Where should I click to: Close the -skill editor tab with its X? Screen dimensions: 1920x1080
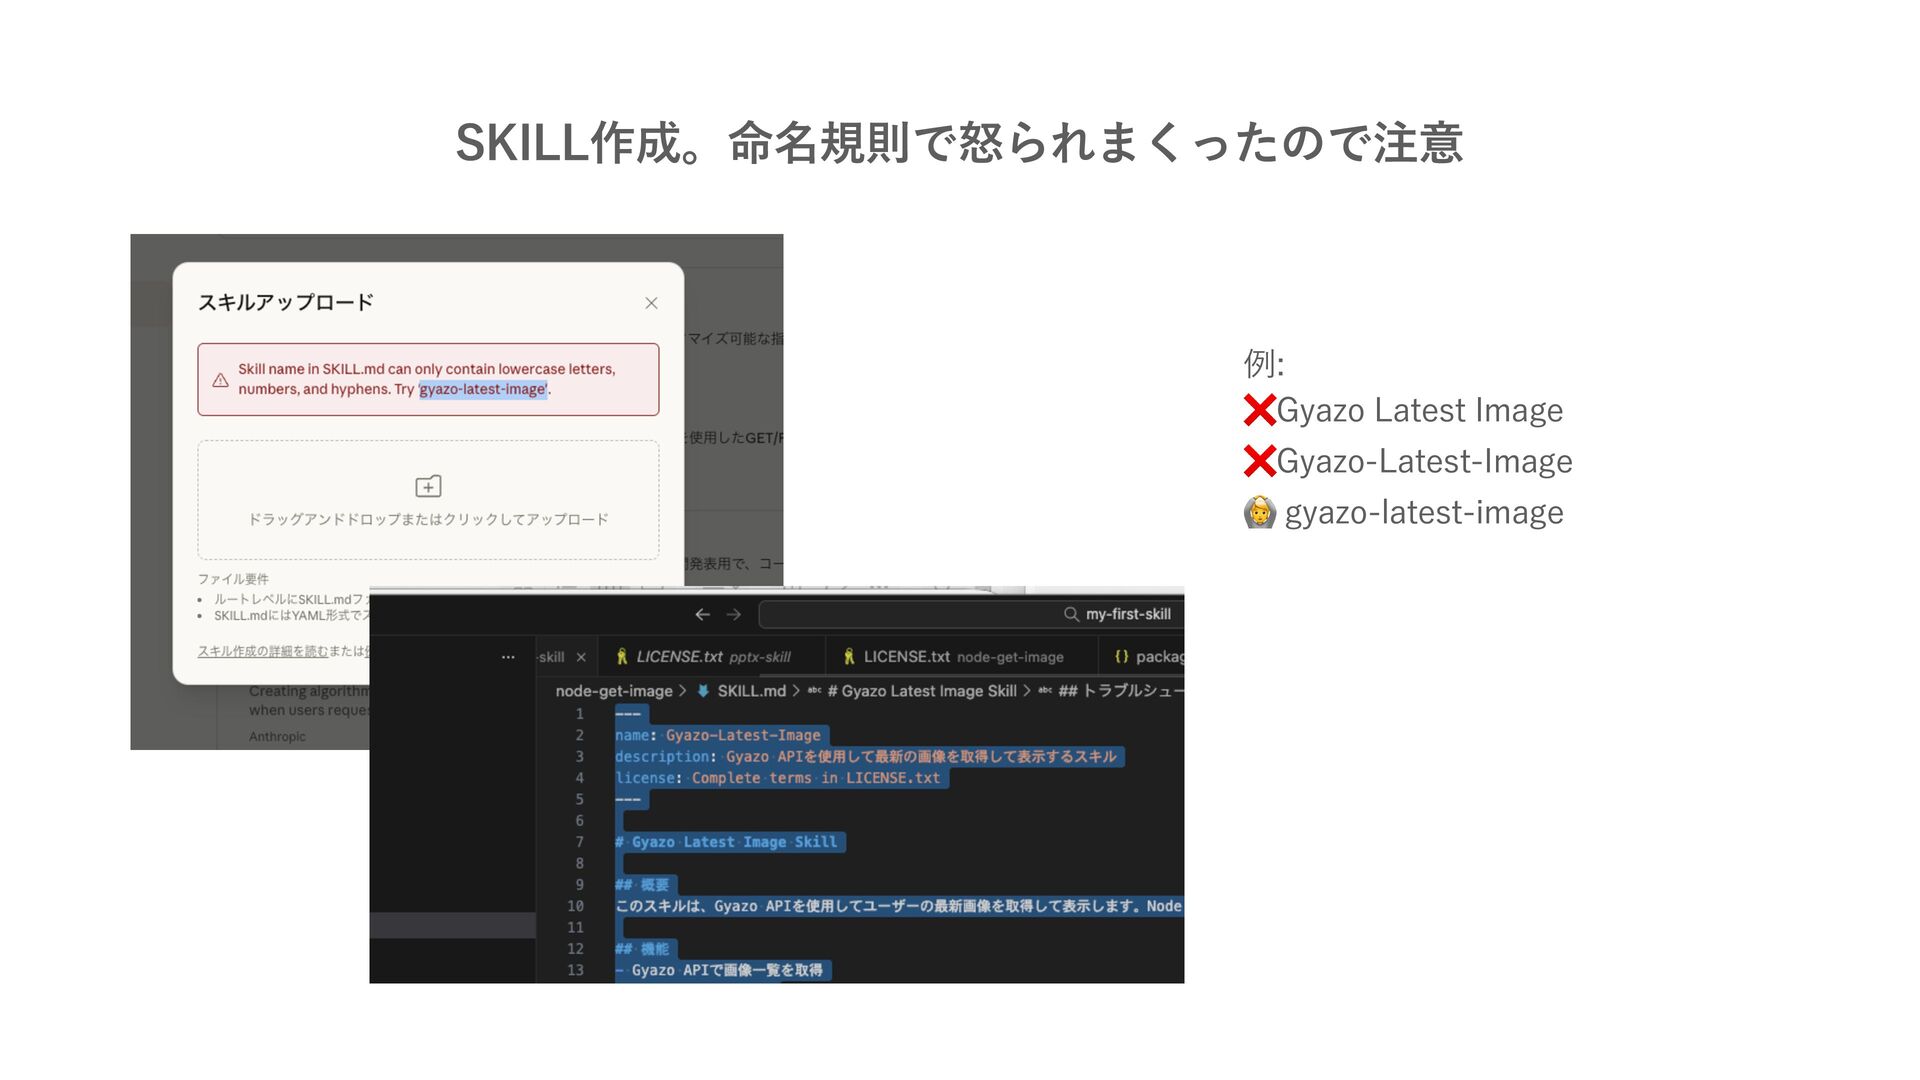pyautogui.click(x=581, y=657)
